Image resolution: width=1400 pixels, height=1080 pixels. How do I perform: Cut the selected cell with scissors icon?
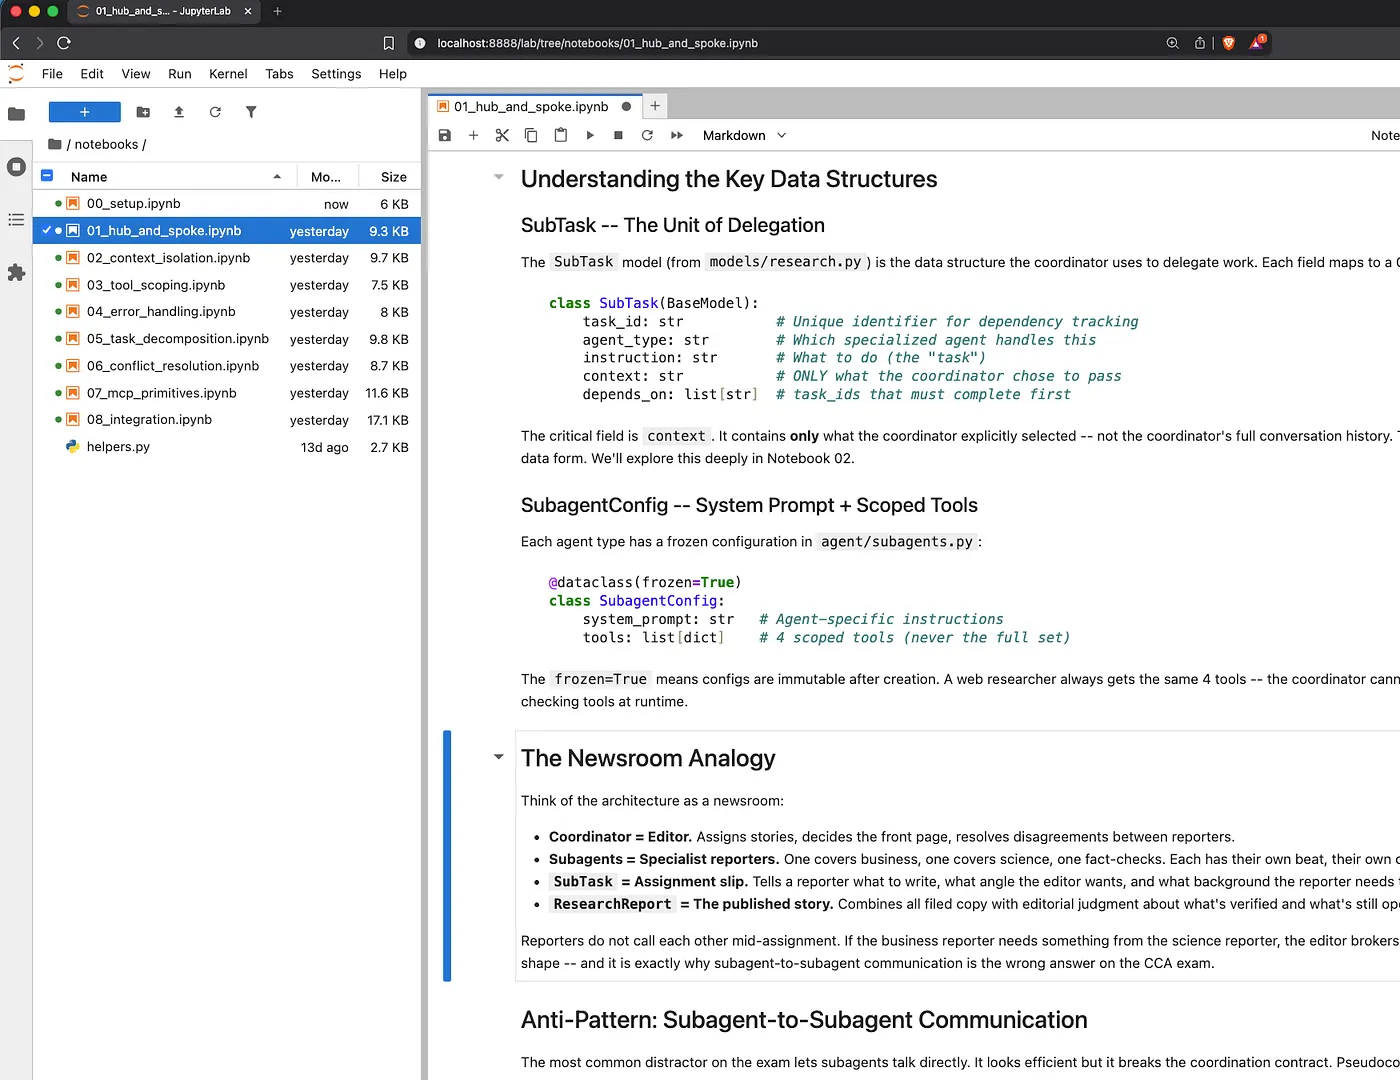tap(502, 135)
